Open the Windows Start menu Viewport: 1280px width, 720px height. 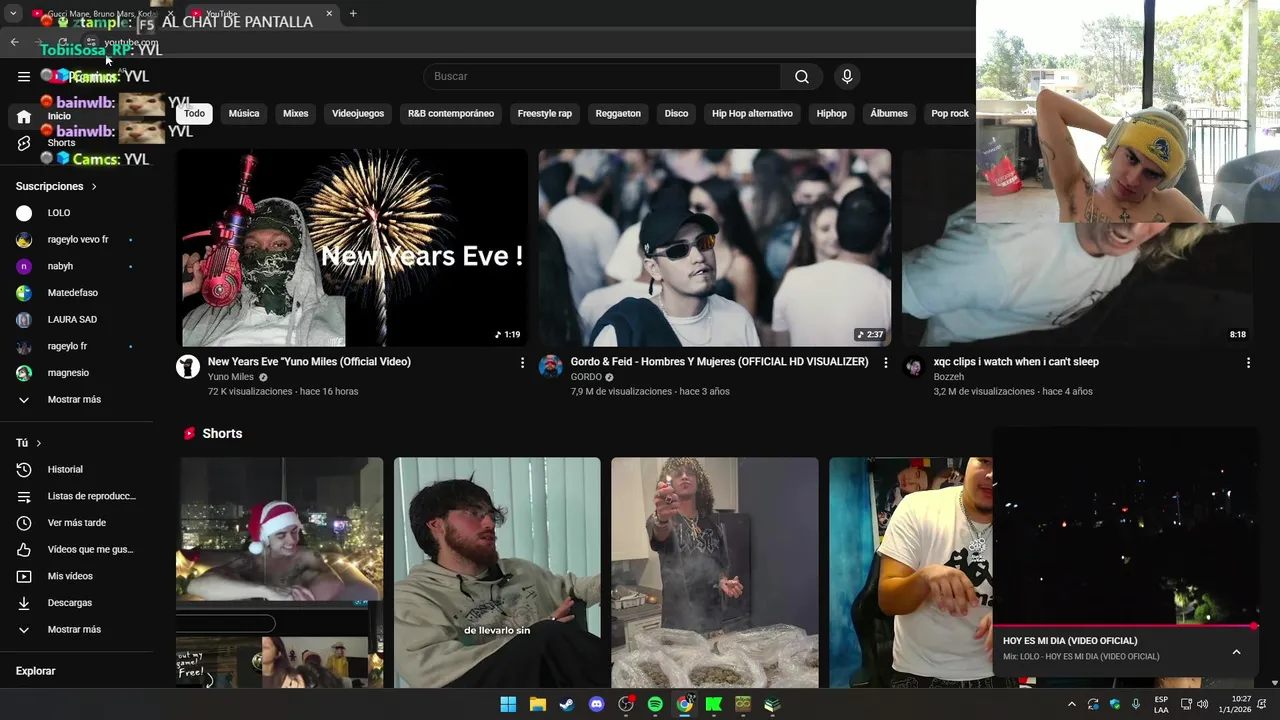tap(508, 704)
